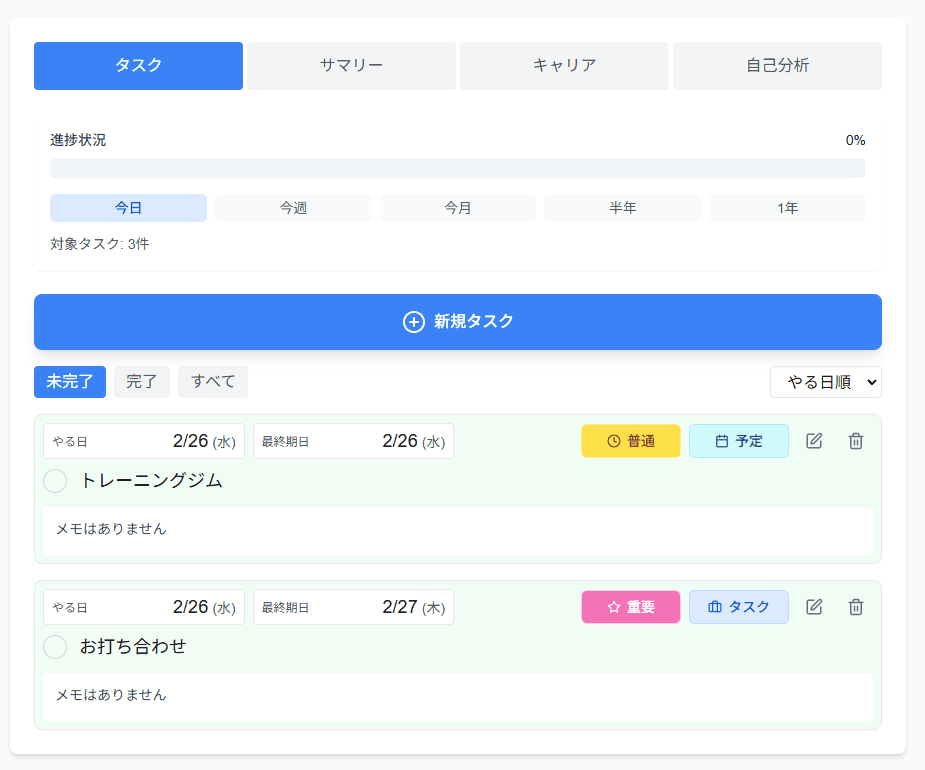Toggle the 完了 filter
This screenshot has height=770, width=925.
pos(141,381)
